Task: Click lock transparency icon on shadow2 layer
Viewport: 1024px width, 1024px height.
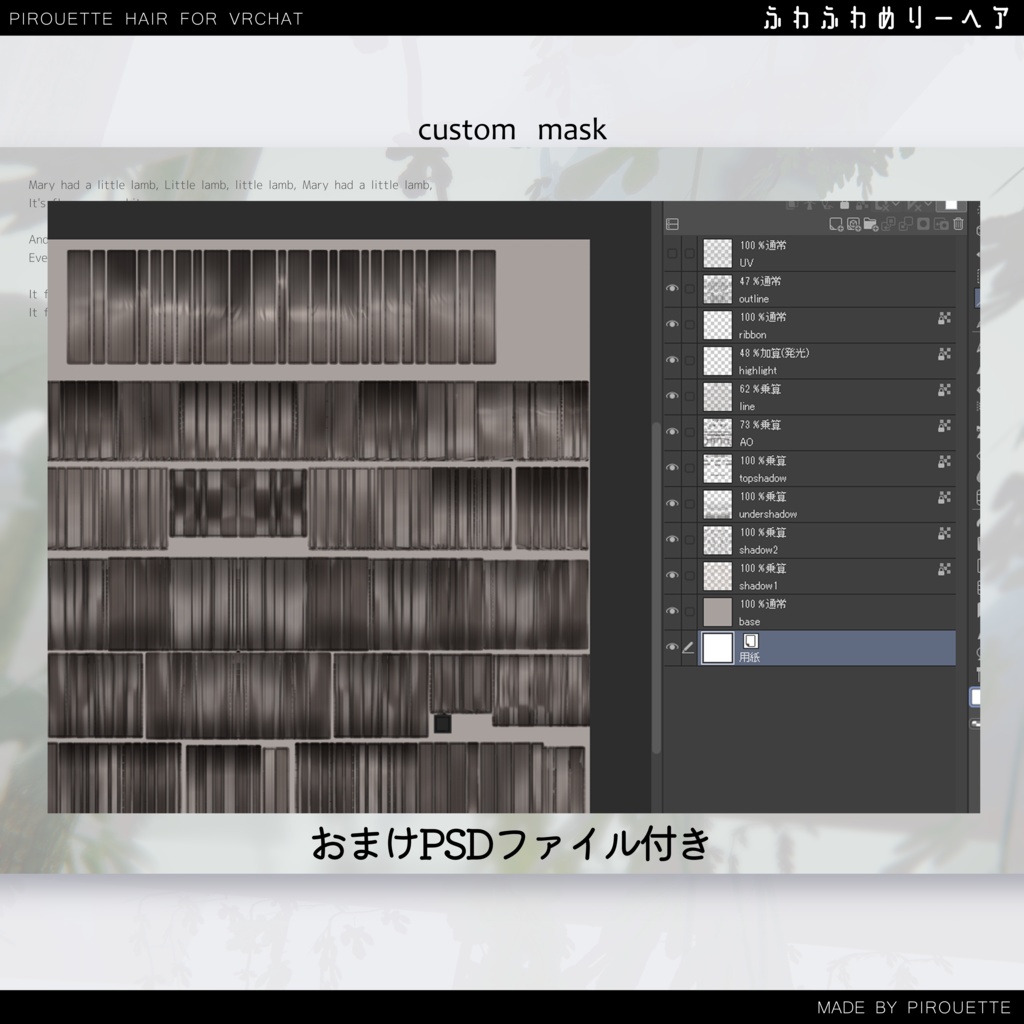Action: point(944,534)
